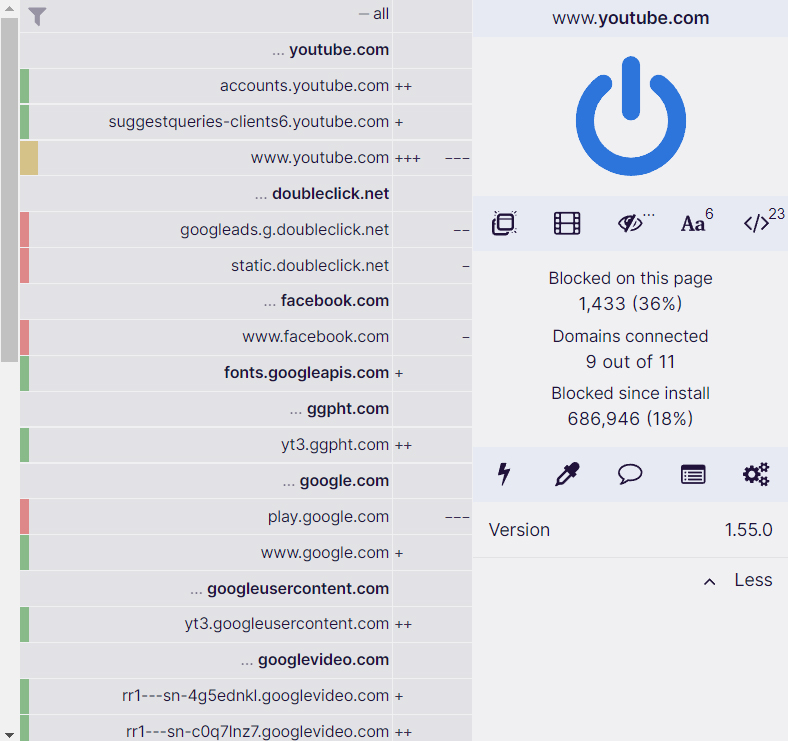Image resolution: width=788 pixels, height=741 pixels.
Task: Toggle block remote fonts Aa icon
Action: (x=694, y=223)
